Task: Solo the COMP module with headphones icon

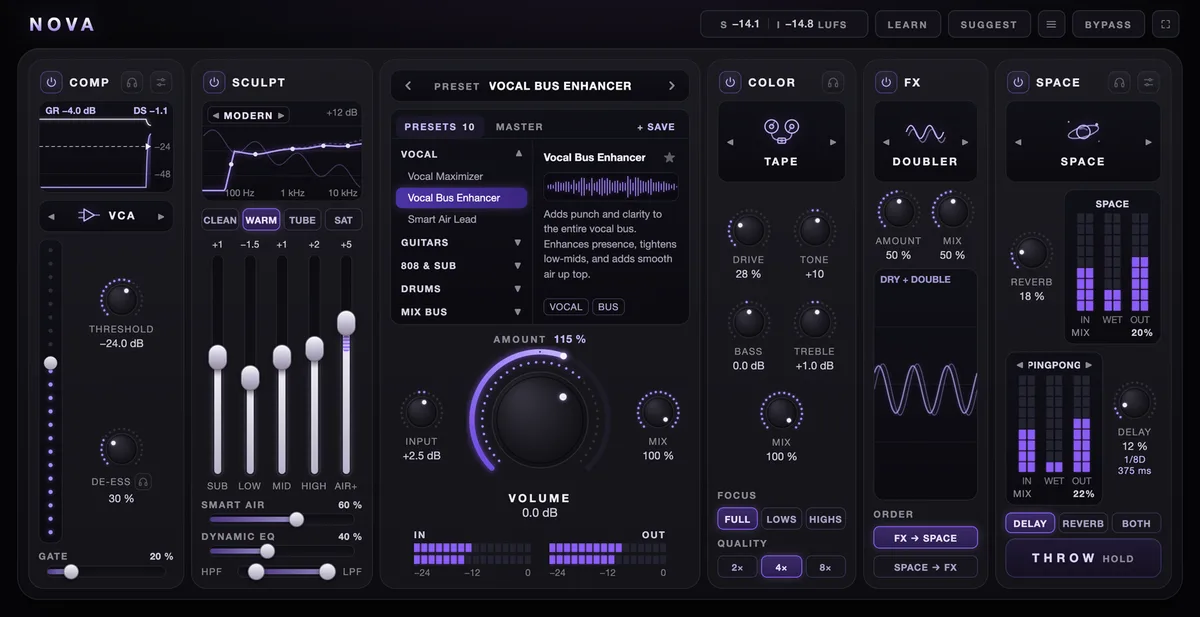Action: tap(132, 82)
